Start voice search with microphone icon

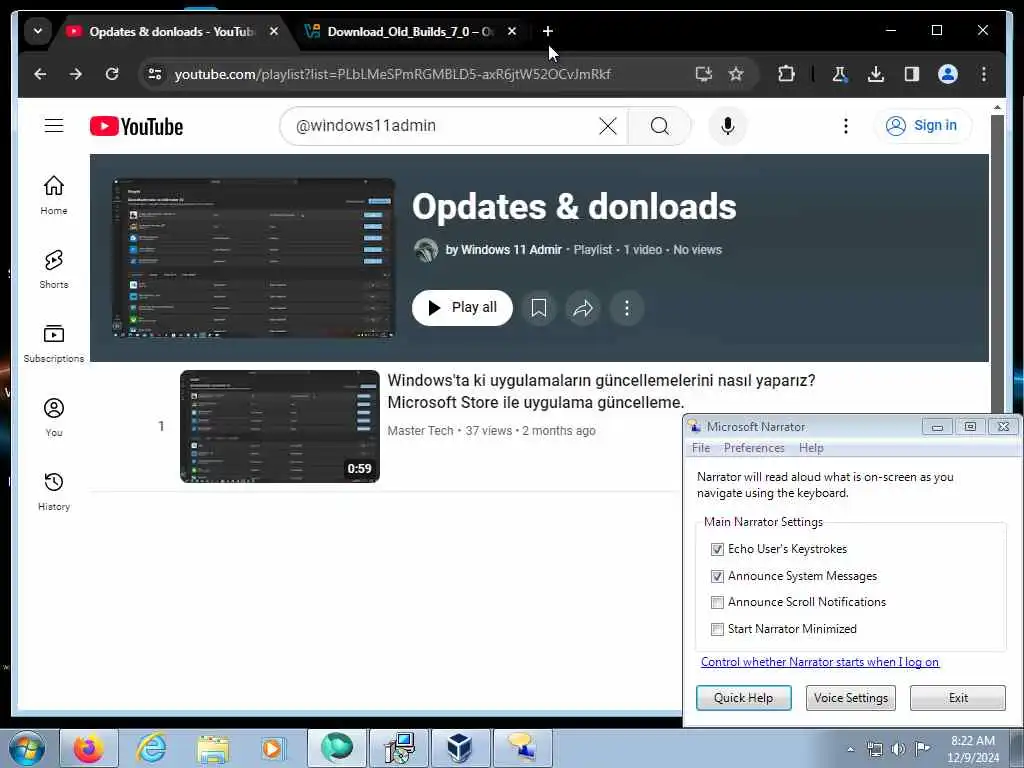pos(728,126)
